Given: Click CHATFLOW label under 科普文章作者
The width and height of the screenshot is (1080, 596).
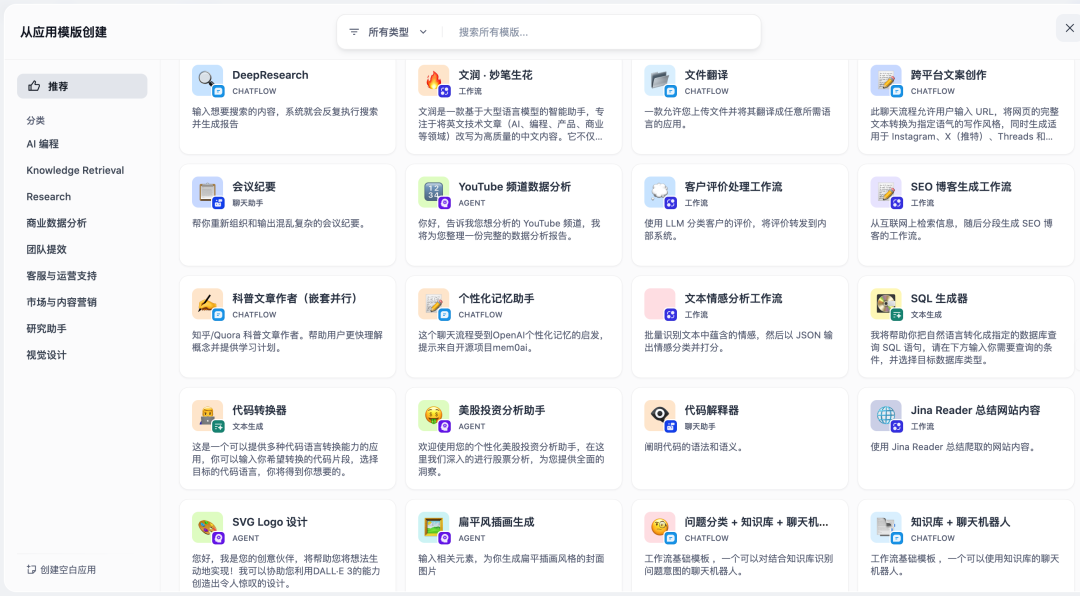Looking at the screenshot, I should tap(254, 315).
